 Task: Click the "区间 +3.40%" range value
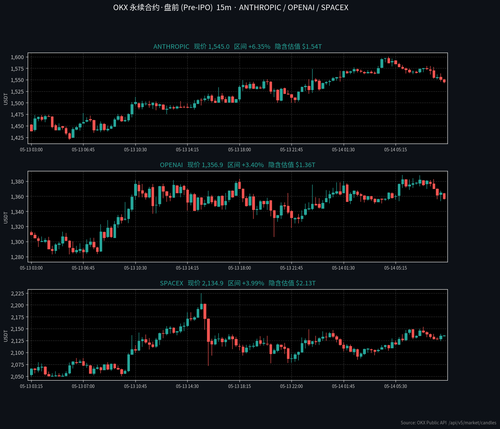(246, 165)
